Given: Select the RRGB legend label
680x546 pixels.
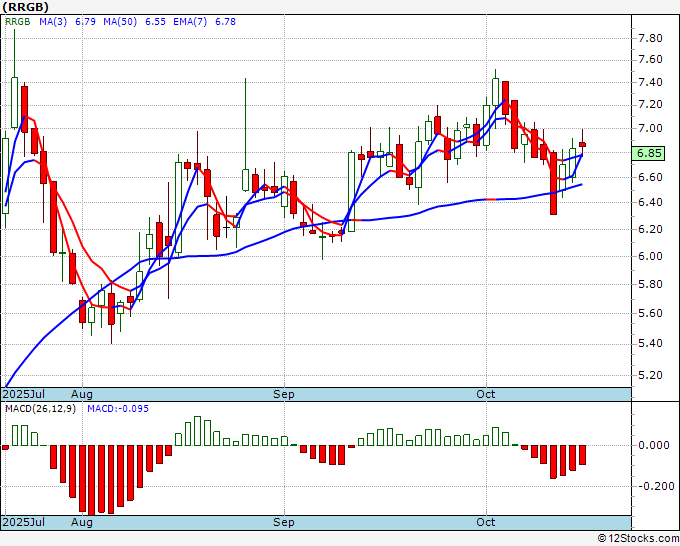Looking at the screenshot, I should (18, 22).
